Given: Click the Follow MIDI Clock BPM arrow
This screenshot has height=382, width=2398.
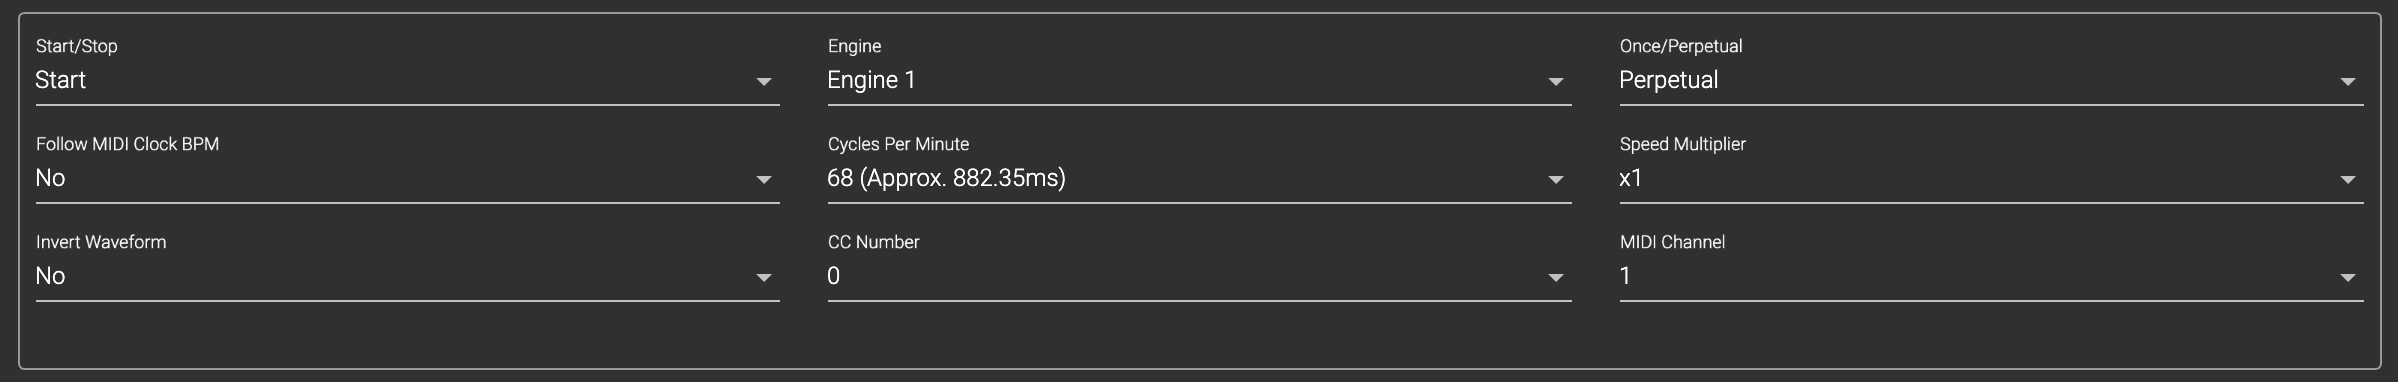Looking at the screenshot, I should pyautogui.click(x=763, y=180).
